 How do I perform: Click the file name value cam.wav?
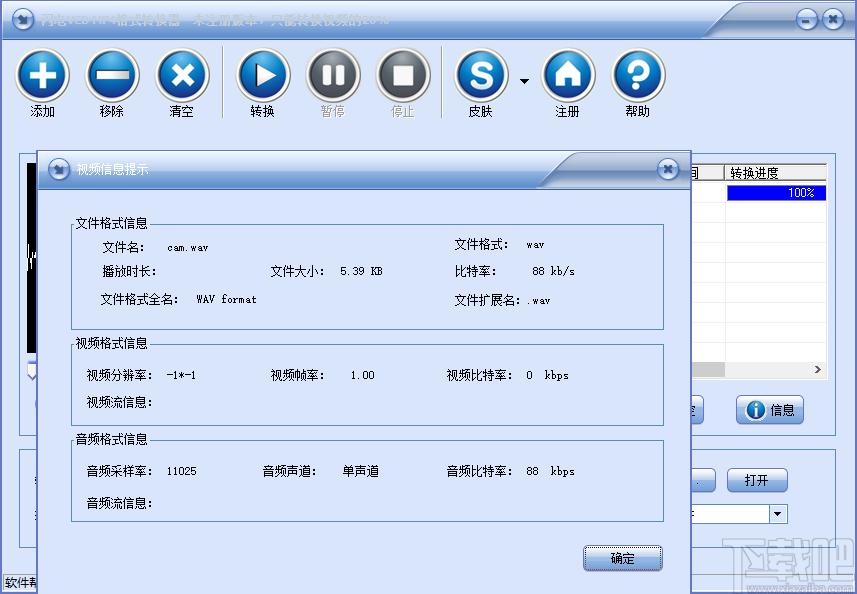pyautogui.click(x=187, y=248)
